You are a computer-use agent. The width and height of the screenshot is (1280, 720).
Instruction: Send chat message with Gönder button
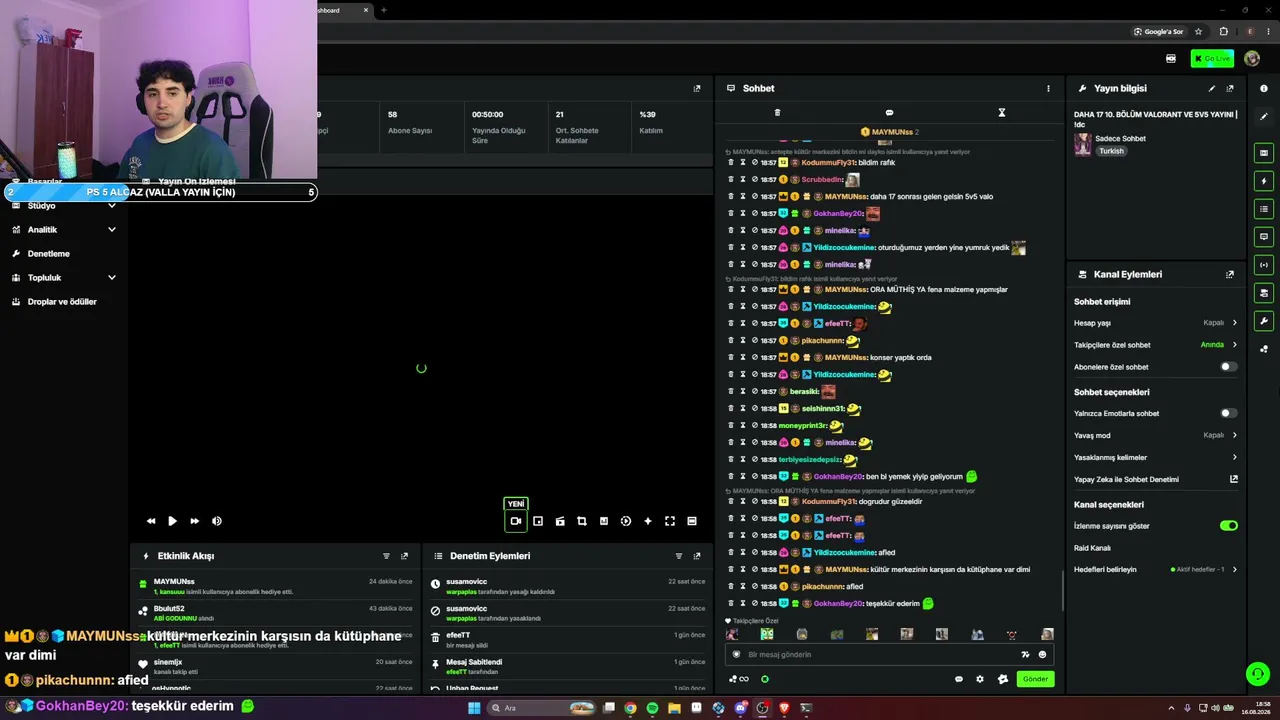pos(1035,679)
